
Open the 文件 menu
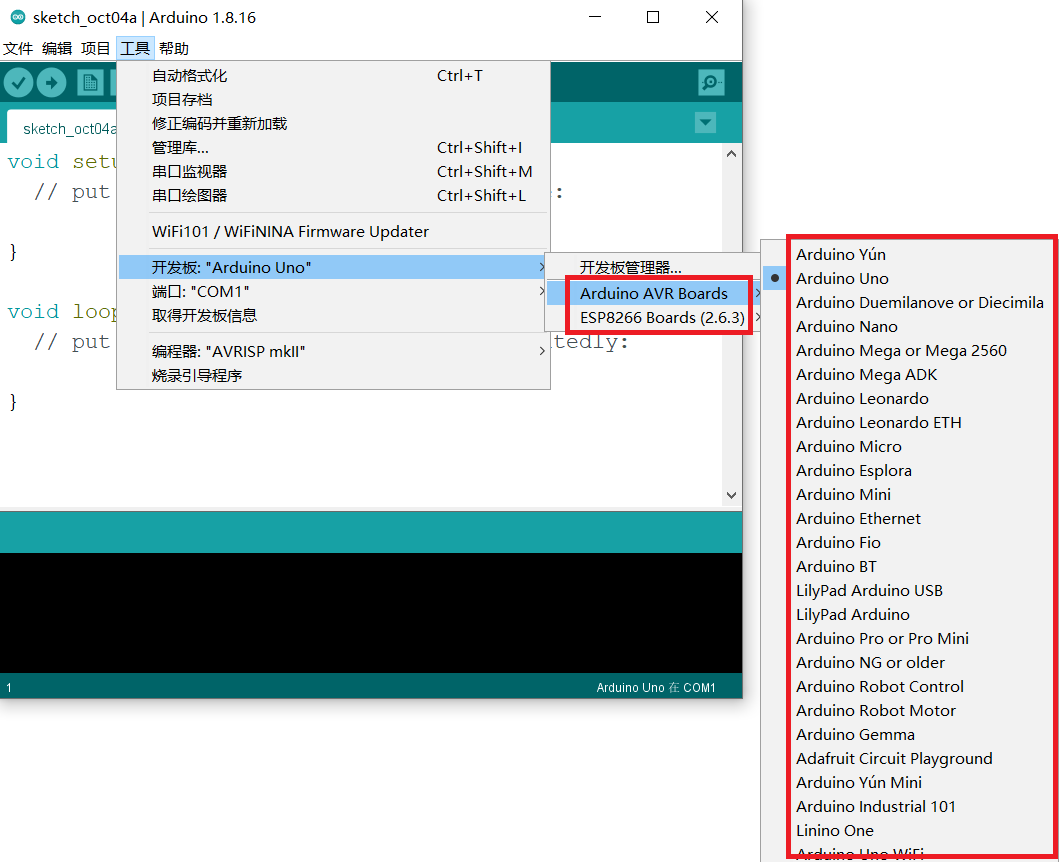[x=18, y=48]
